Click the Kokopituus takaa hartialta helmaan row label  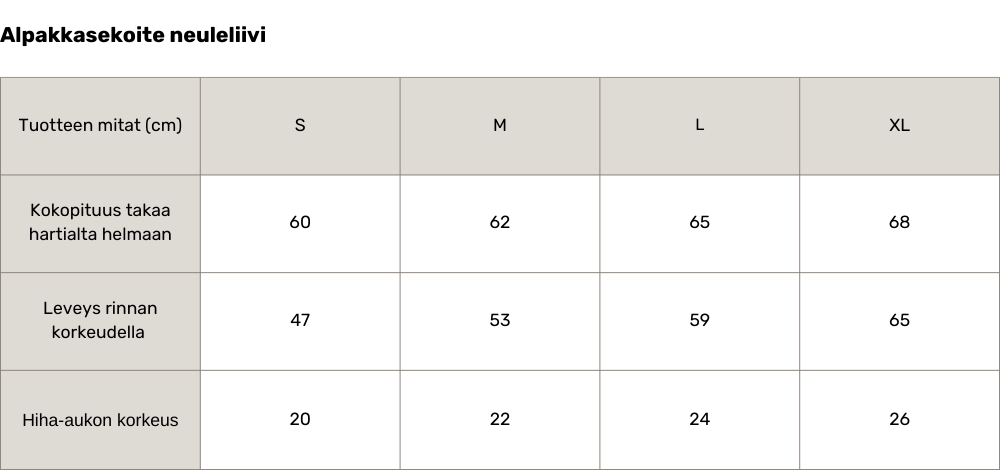pyautogui.click(x=100, y=222)
